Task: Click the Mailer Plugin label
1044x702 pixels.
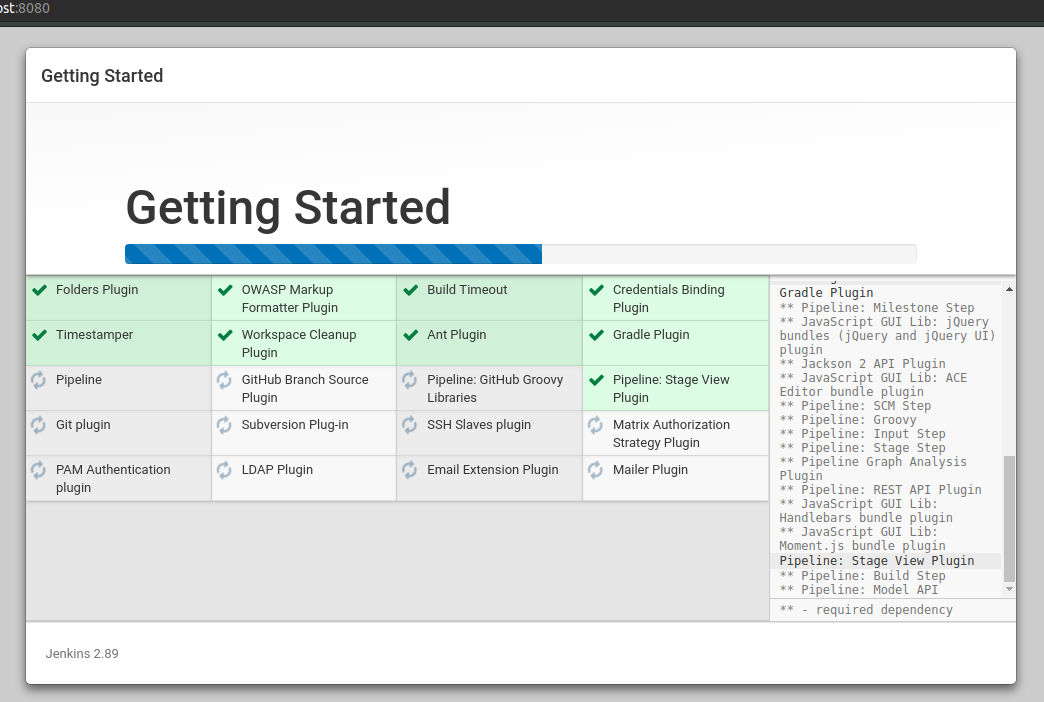Action: 651,470
